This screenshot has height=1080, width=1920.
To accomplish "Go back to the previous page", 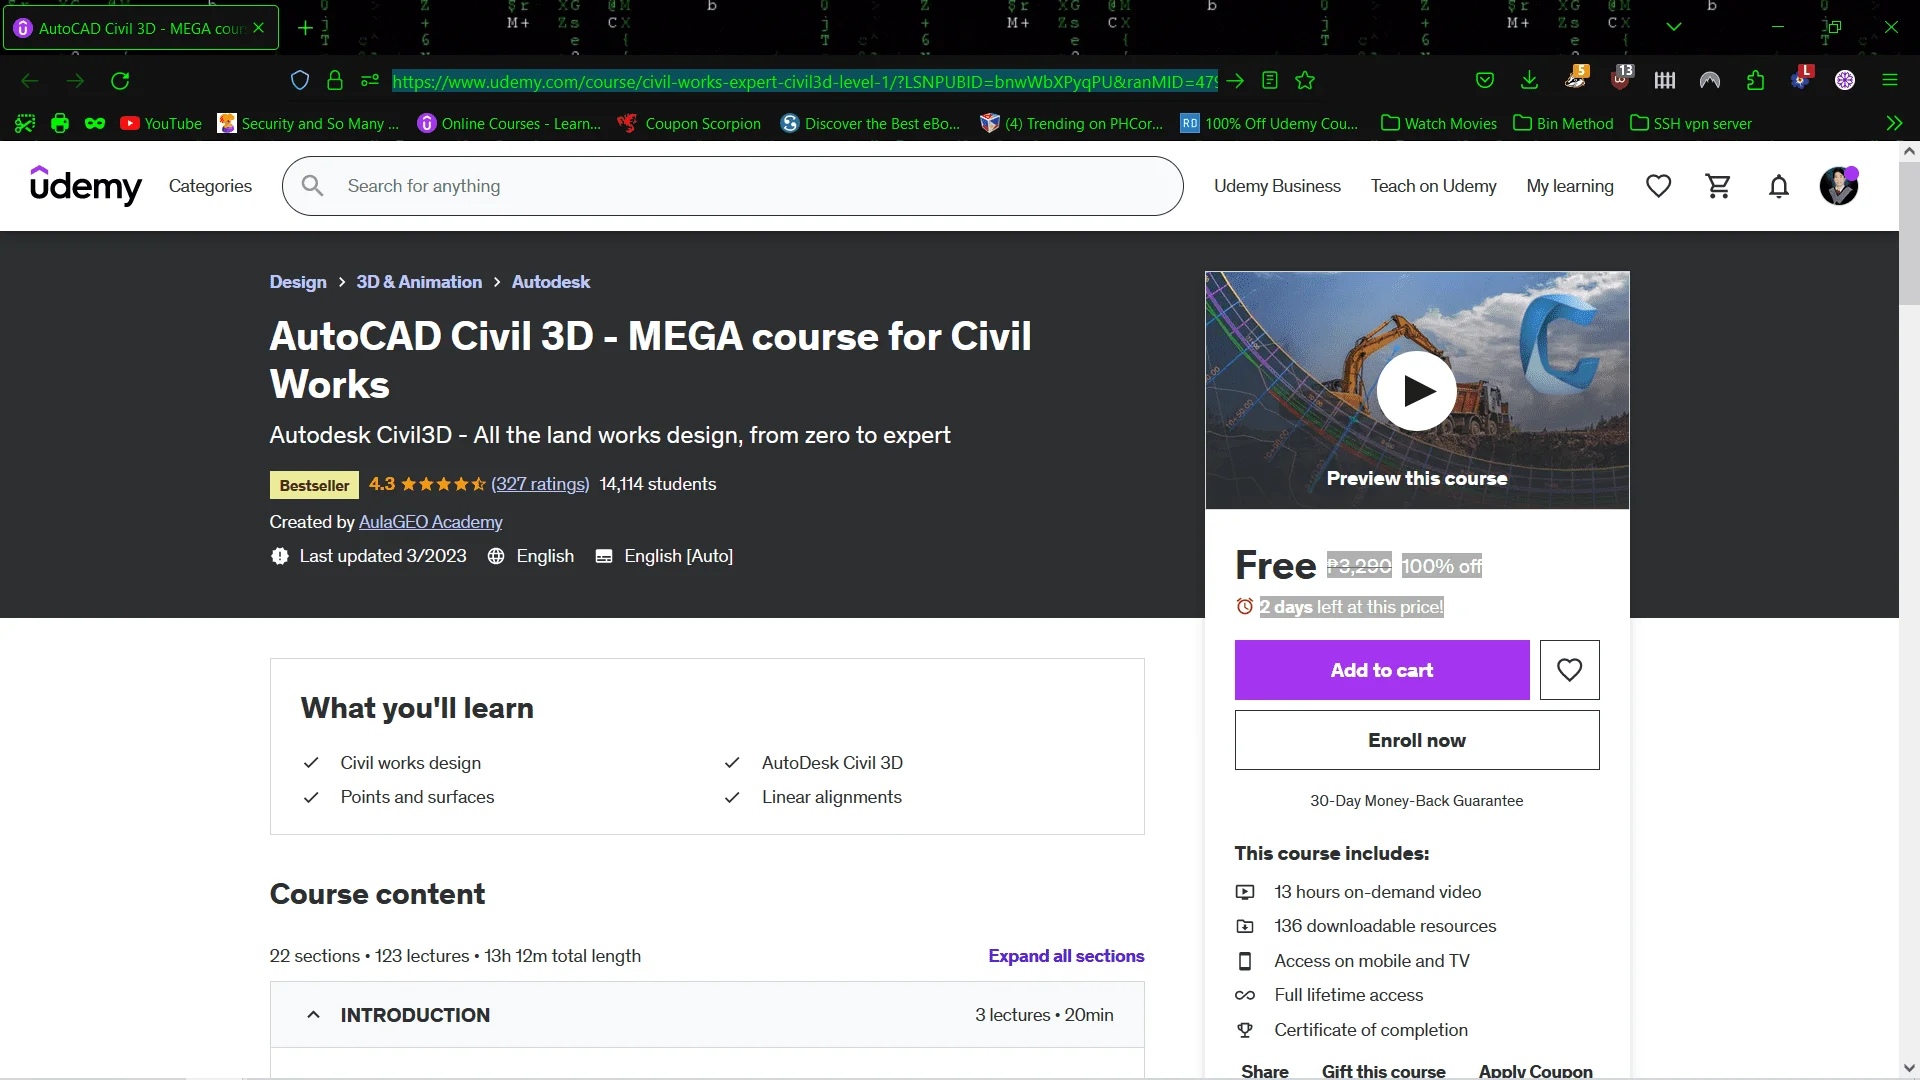I will pos(30,81).
